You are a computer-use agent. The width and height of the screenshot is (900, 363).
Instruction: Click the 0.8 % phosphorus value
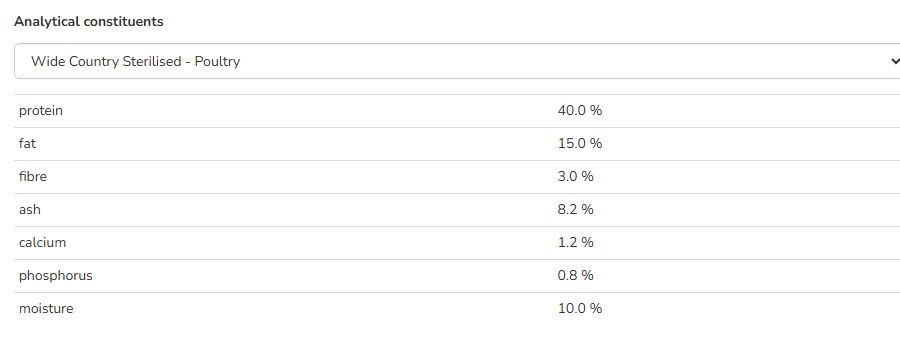tap(575, 276)
